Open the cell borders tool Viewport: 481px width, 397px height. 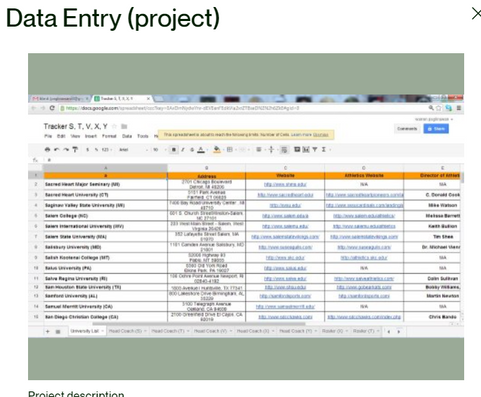tap(230, 150)
